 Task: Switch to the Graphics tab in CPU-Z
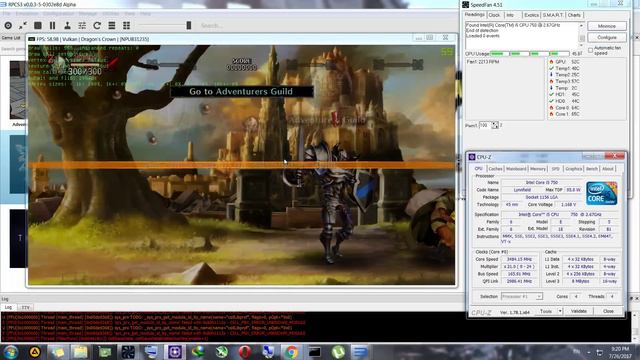click(x=573, y=169)
